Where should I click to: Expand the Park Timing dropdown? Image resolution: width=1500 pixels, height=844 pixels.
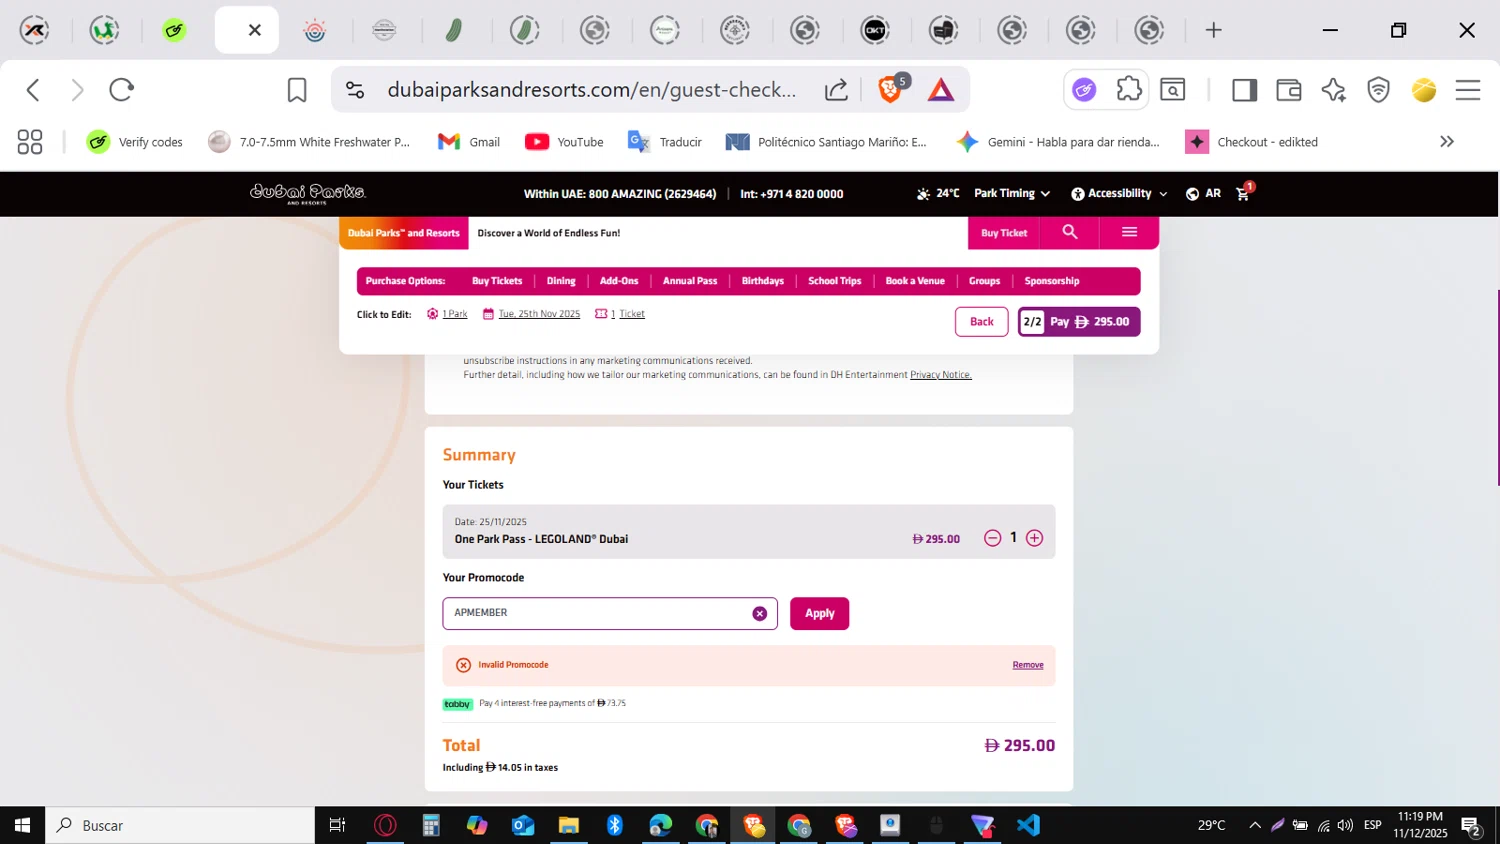[1012, 194]
